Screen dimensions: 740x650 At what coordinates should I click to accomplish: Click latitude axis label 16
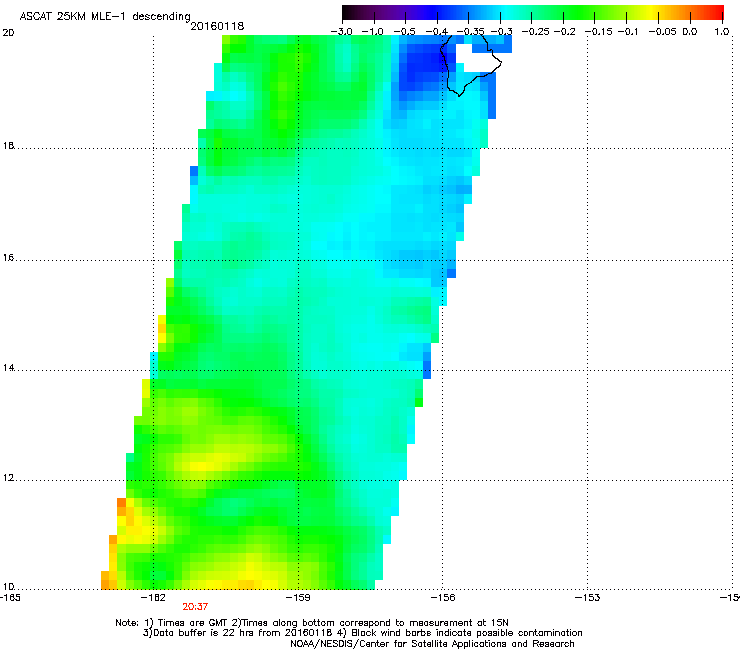click(8, 258)
